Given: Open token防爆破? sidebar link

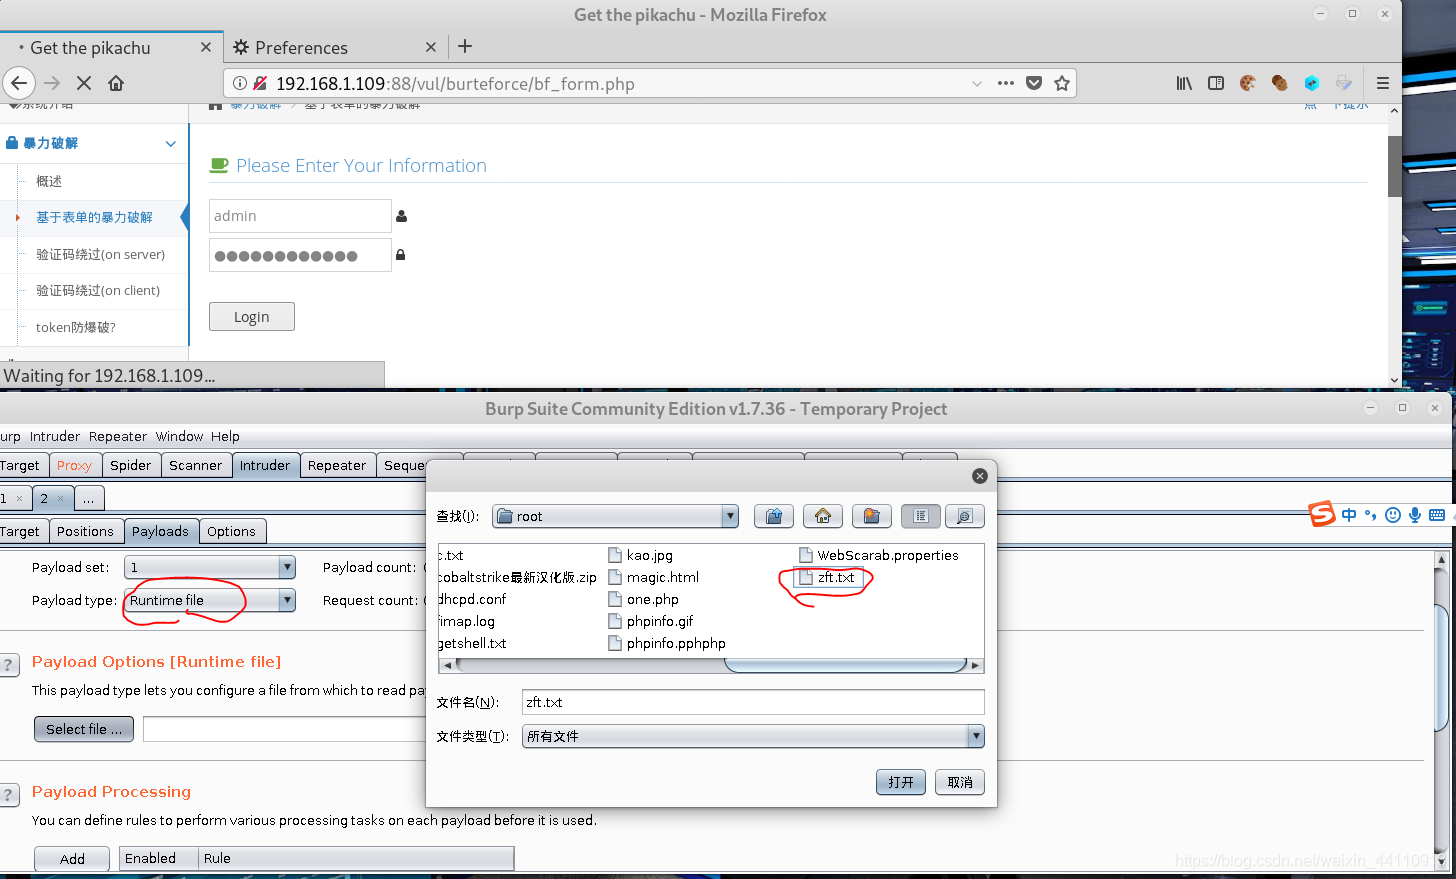Looking at the screenshot, I should click(76, 327).
